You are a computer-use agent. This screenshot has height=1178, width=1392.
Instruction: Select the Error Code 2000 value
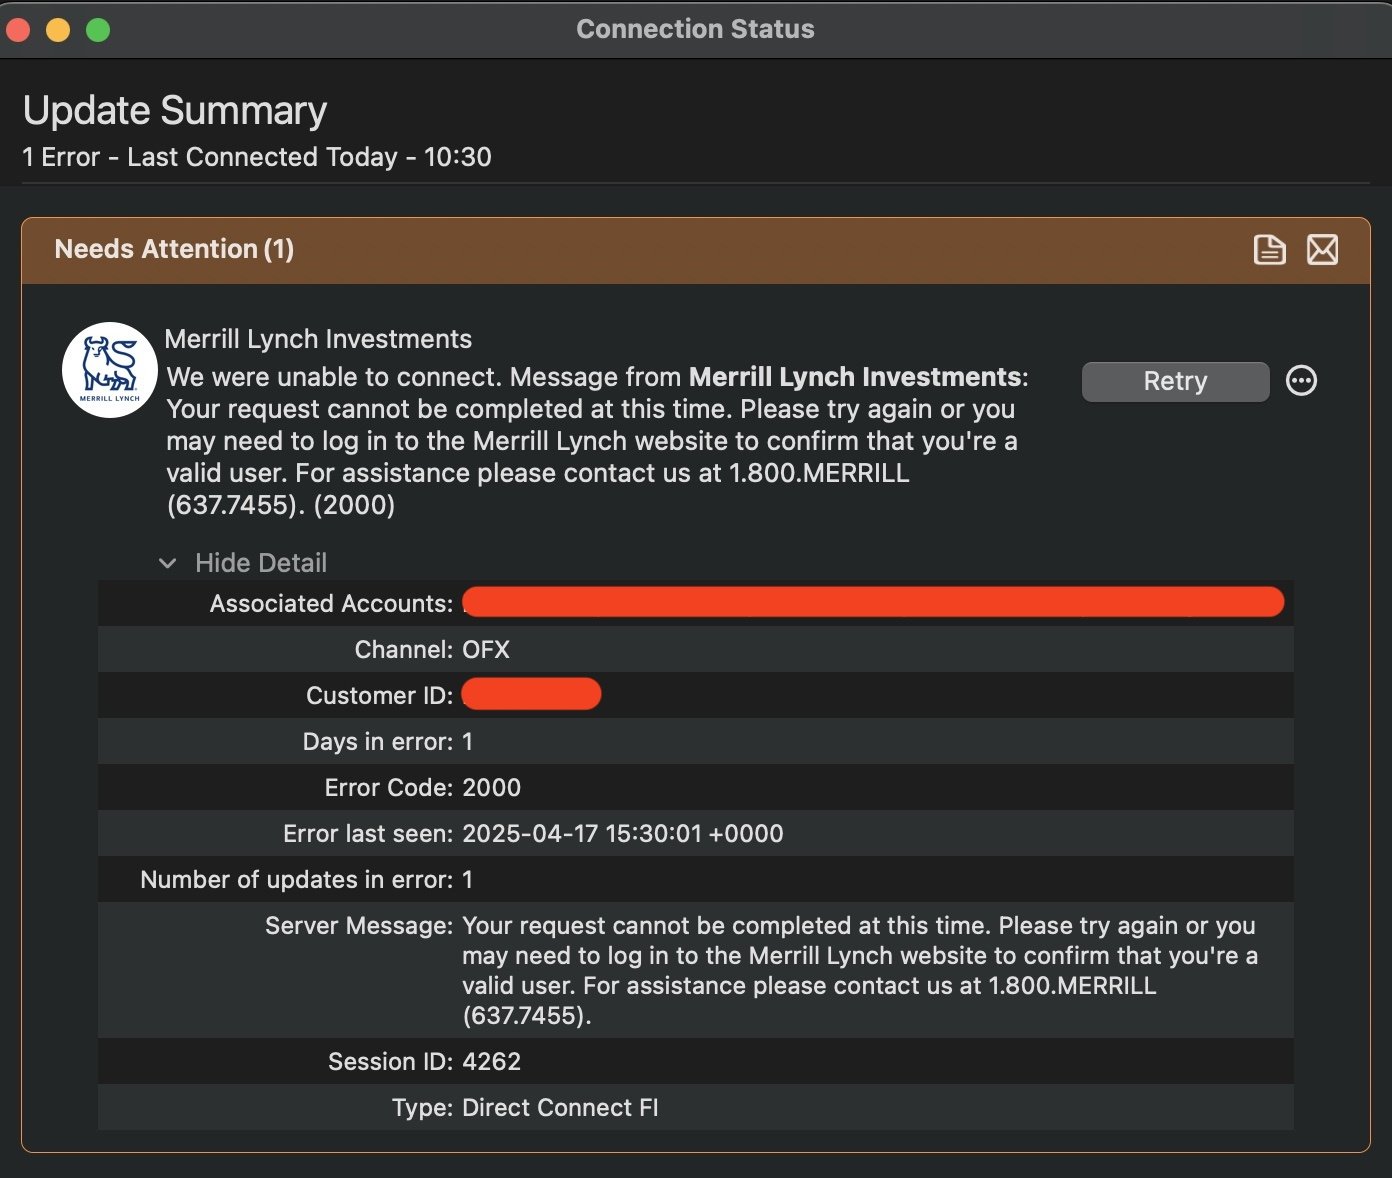(x=491, y=788)
